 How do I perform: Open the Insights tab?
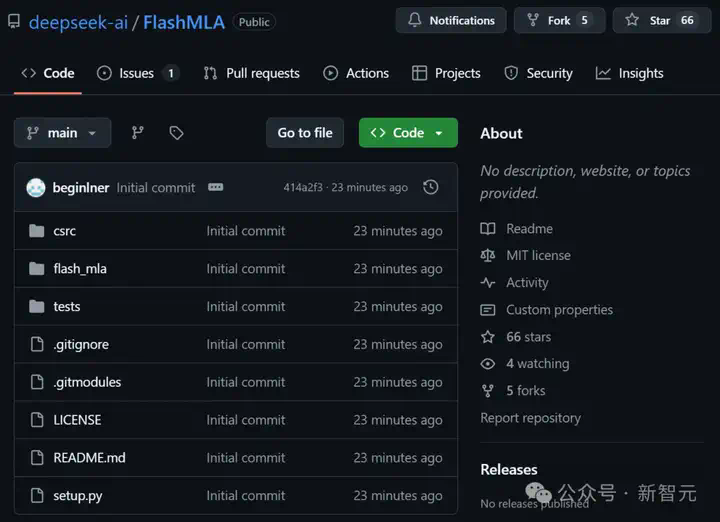(x=629, y=73)
